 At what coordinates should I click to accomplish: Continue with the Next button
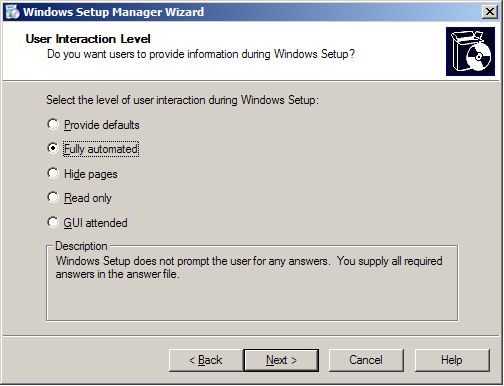click(281, 360)
